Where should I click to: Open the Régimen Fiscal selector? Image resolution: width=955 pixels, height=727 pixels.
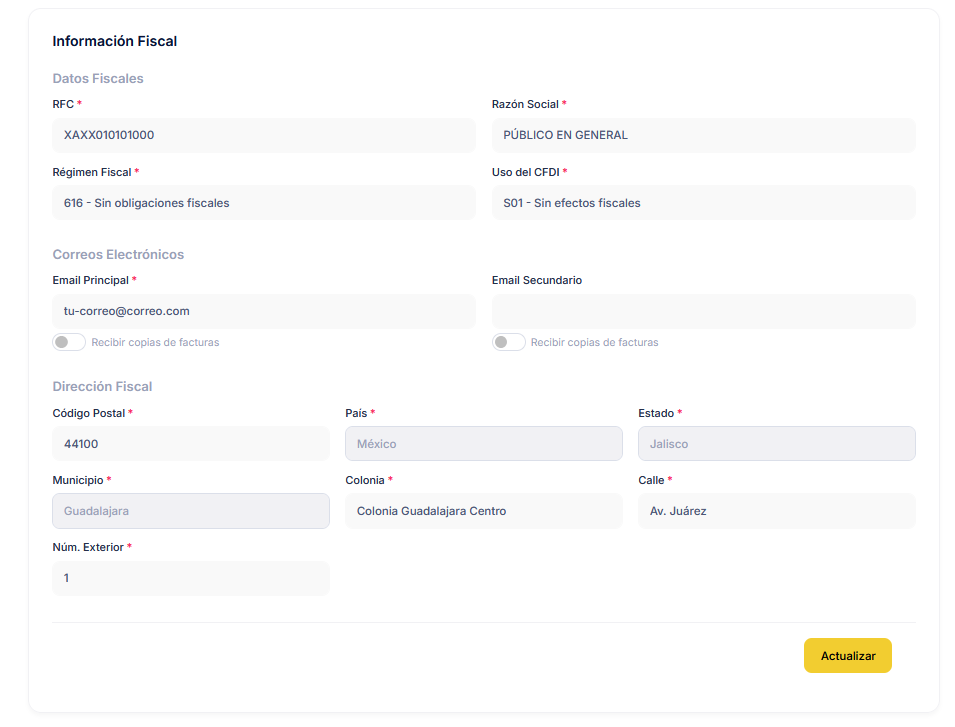(263, 203)
